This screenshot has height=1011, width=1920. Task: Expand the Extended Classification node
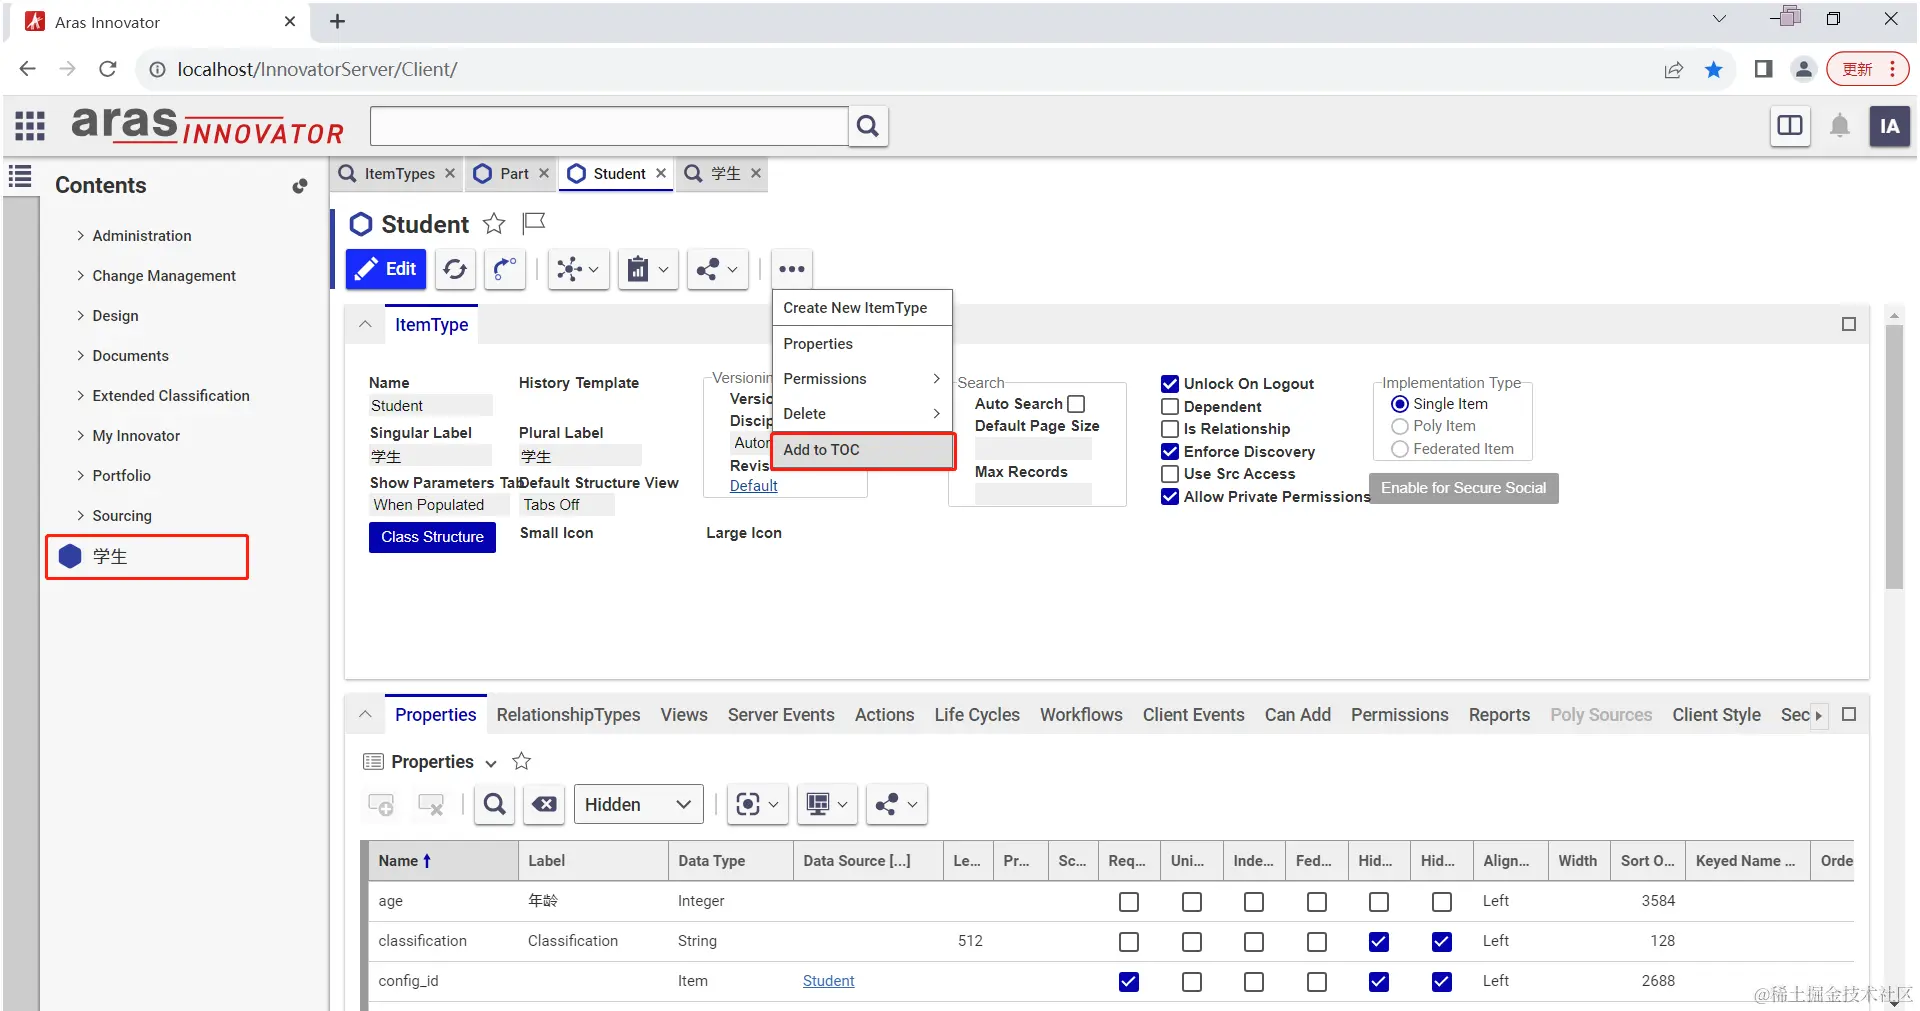pos(81,395)
